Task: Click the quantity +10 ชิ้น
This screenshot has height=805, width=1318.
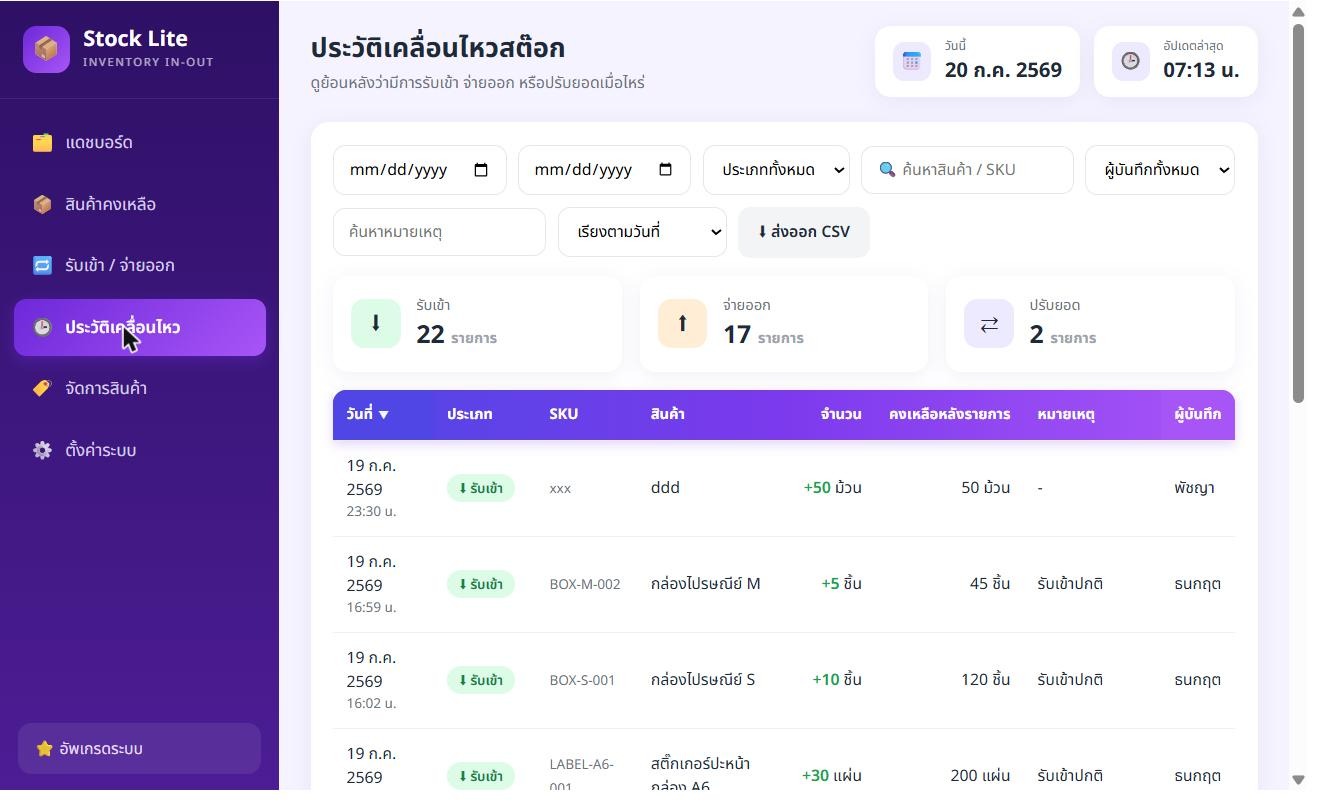Action: [x=837, y=680]
